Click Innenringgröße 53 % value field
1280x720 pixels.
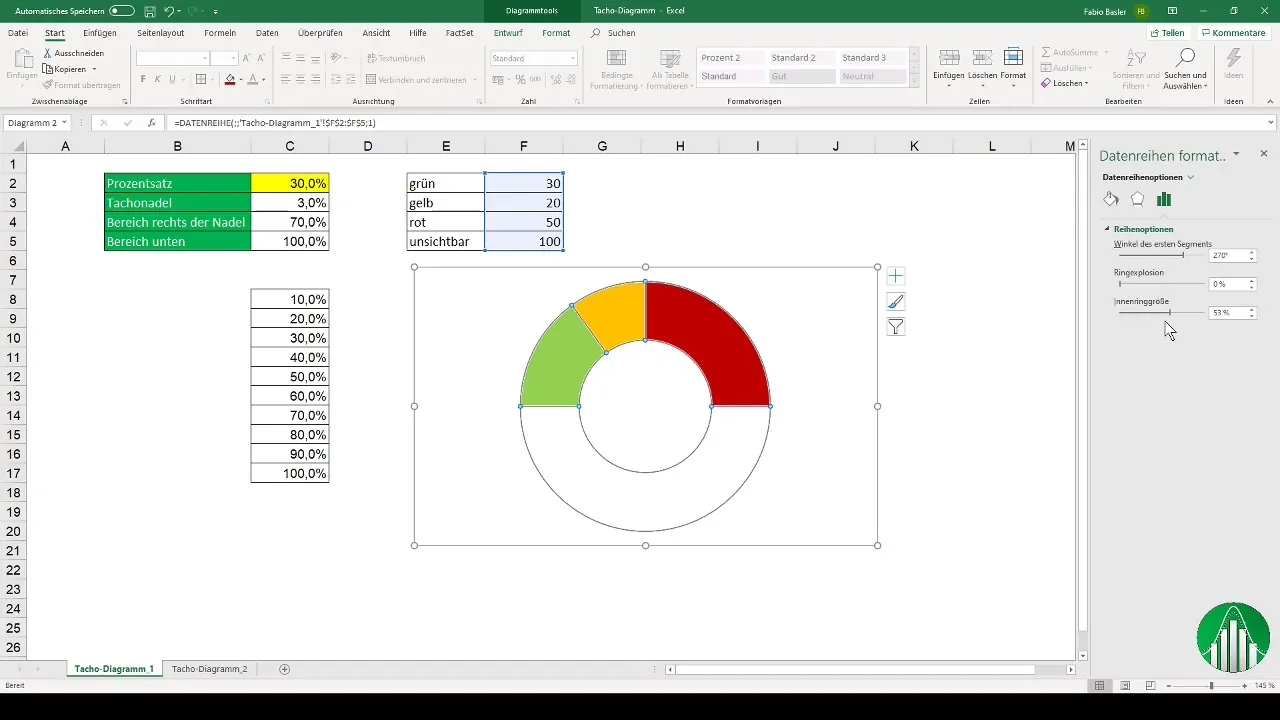coord(1226,313)
